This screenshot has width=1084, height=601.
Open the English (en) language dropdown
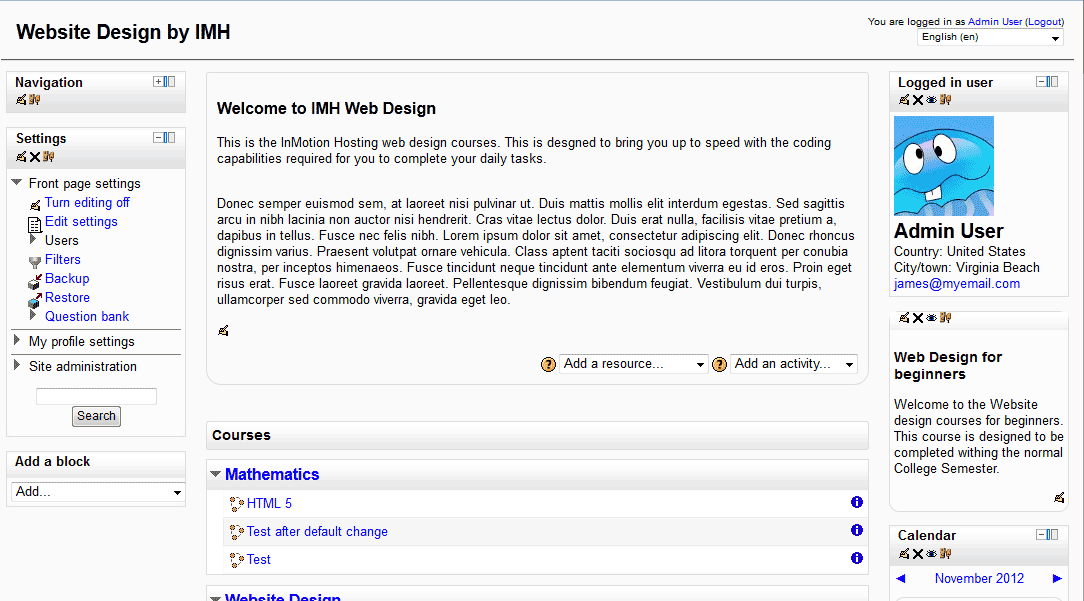coord(990,38)
